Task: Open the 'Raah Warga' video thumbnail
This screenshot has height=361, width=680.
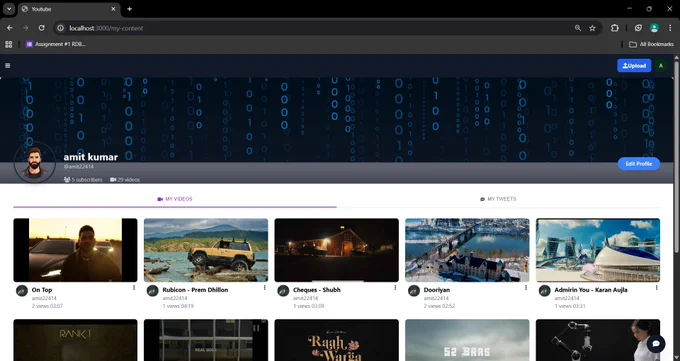Action: pos(337,340)
